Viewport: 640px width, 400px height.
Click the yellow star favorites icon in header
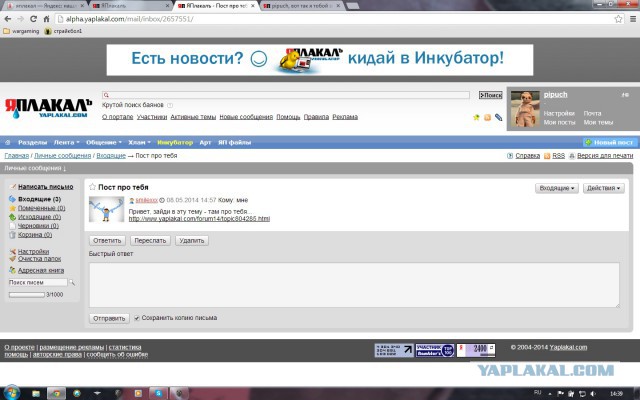pyautogui.click(x=476, y=118)
